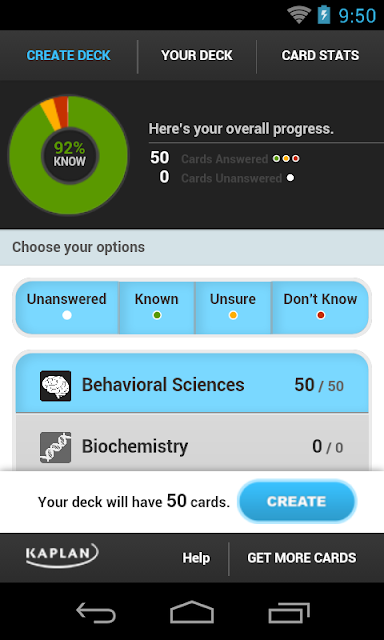384x640 pixels.
Task: Open the Card Stats tab
Action: click(x=320, y=56)
